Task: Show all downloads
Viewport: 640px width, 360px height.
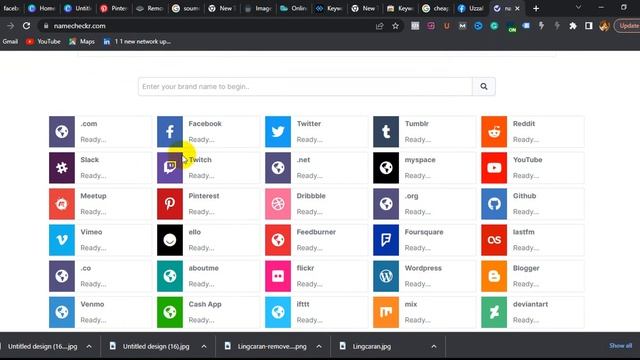Action: click(x=620, y=346)
